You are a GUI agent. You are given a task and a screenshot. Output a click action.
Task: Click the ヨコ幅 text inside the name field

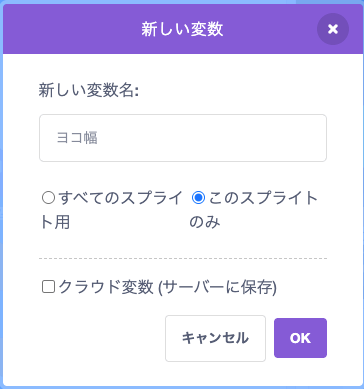(x=77, y=138)
